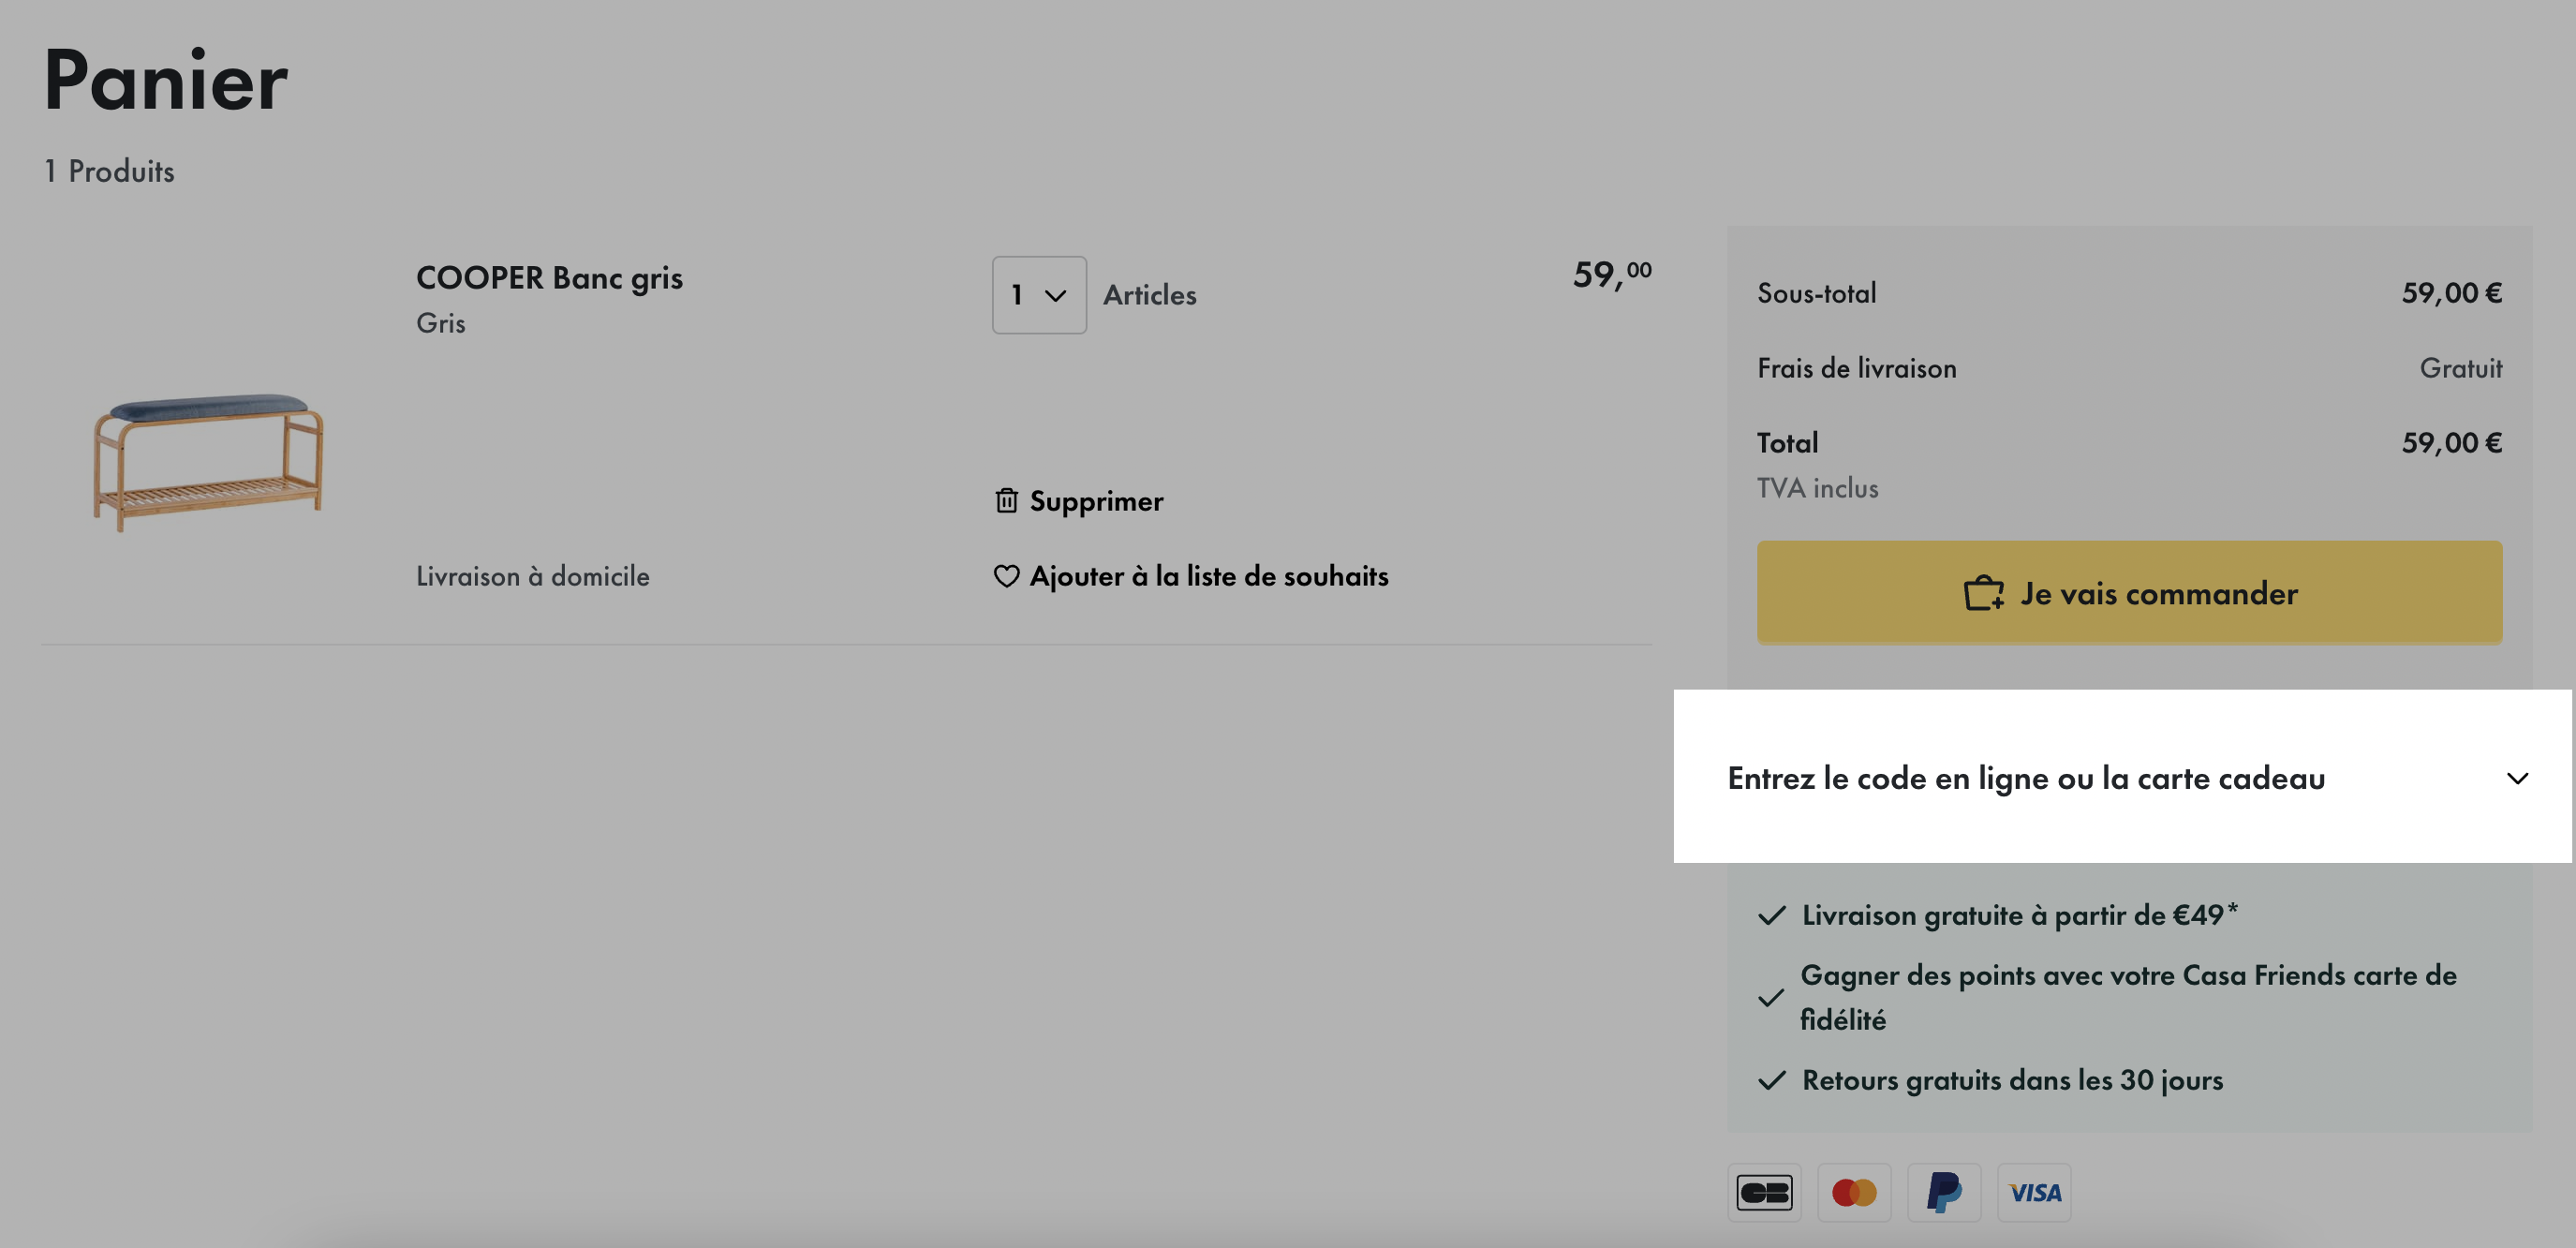Screen dimensions: 2576x1248
Task: Open the COOPER Banc gris product title
Action: tap(549, 277)
